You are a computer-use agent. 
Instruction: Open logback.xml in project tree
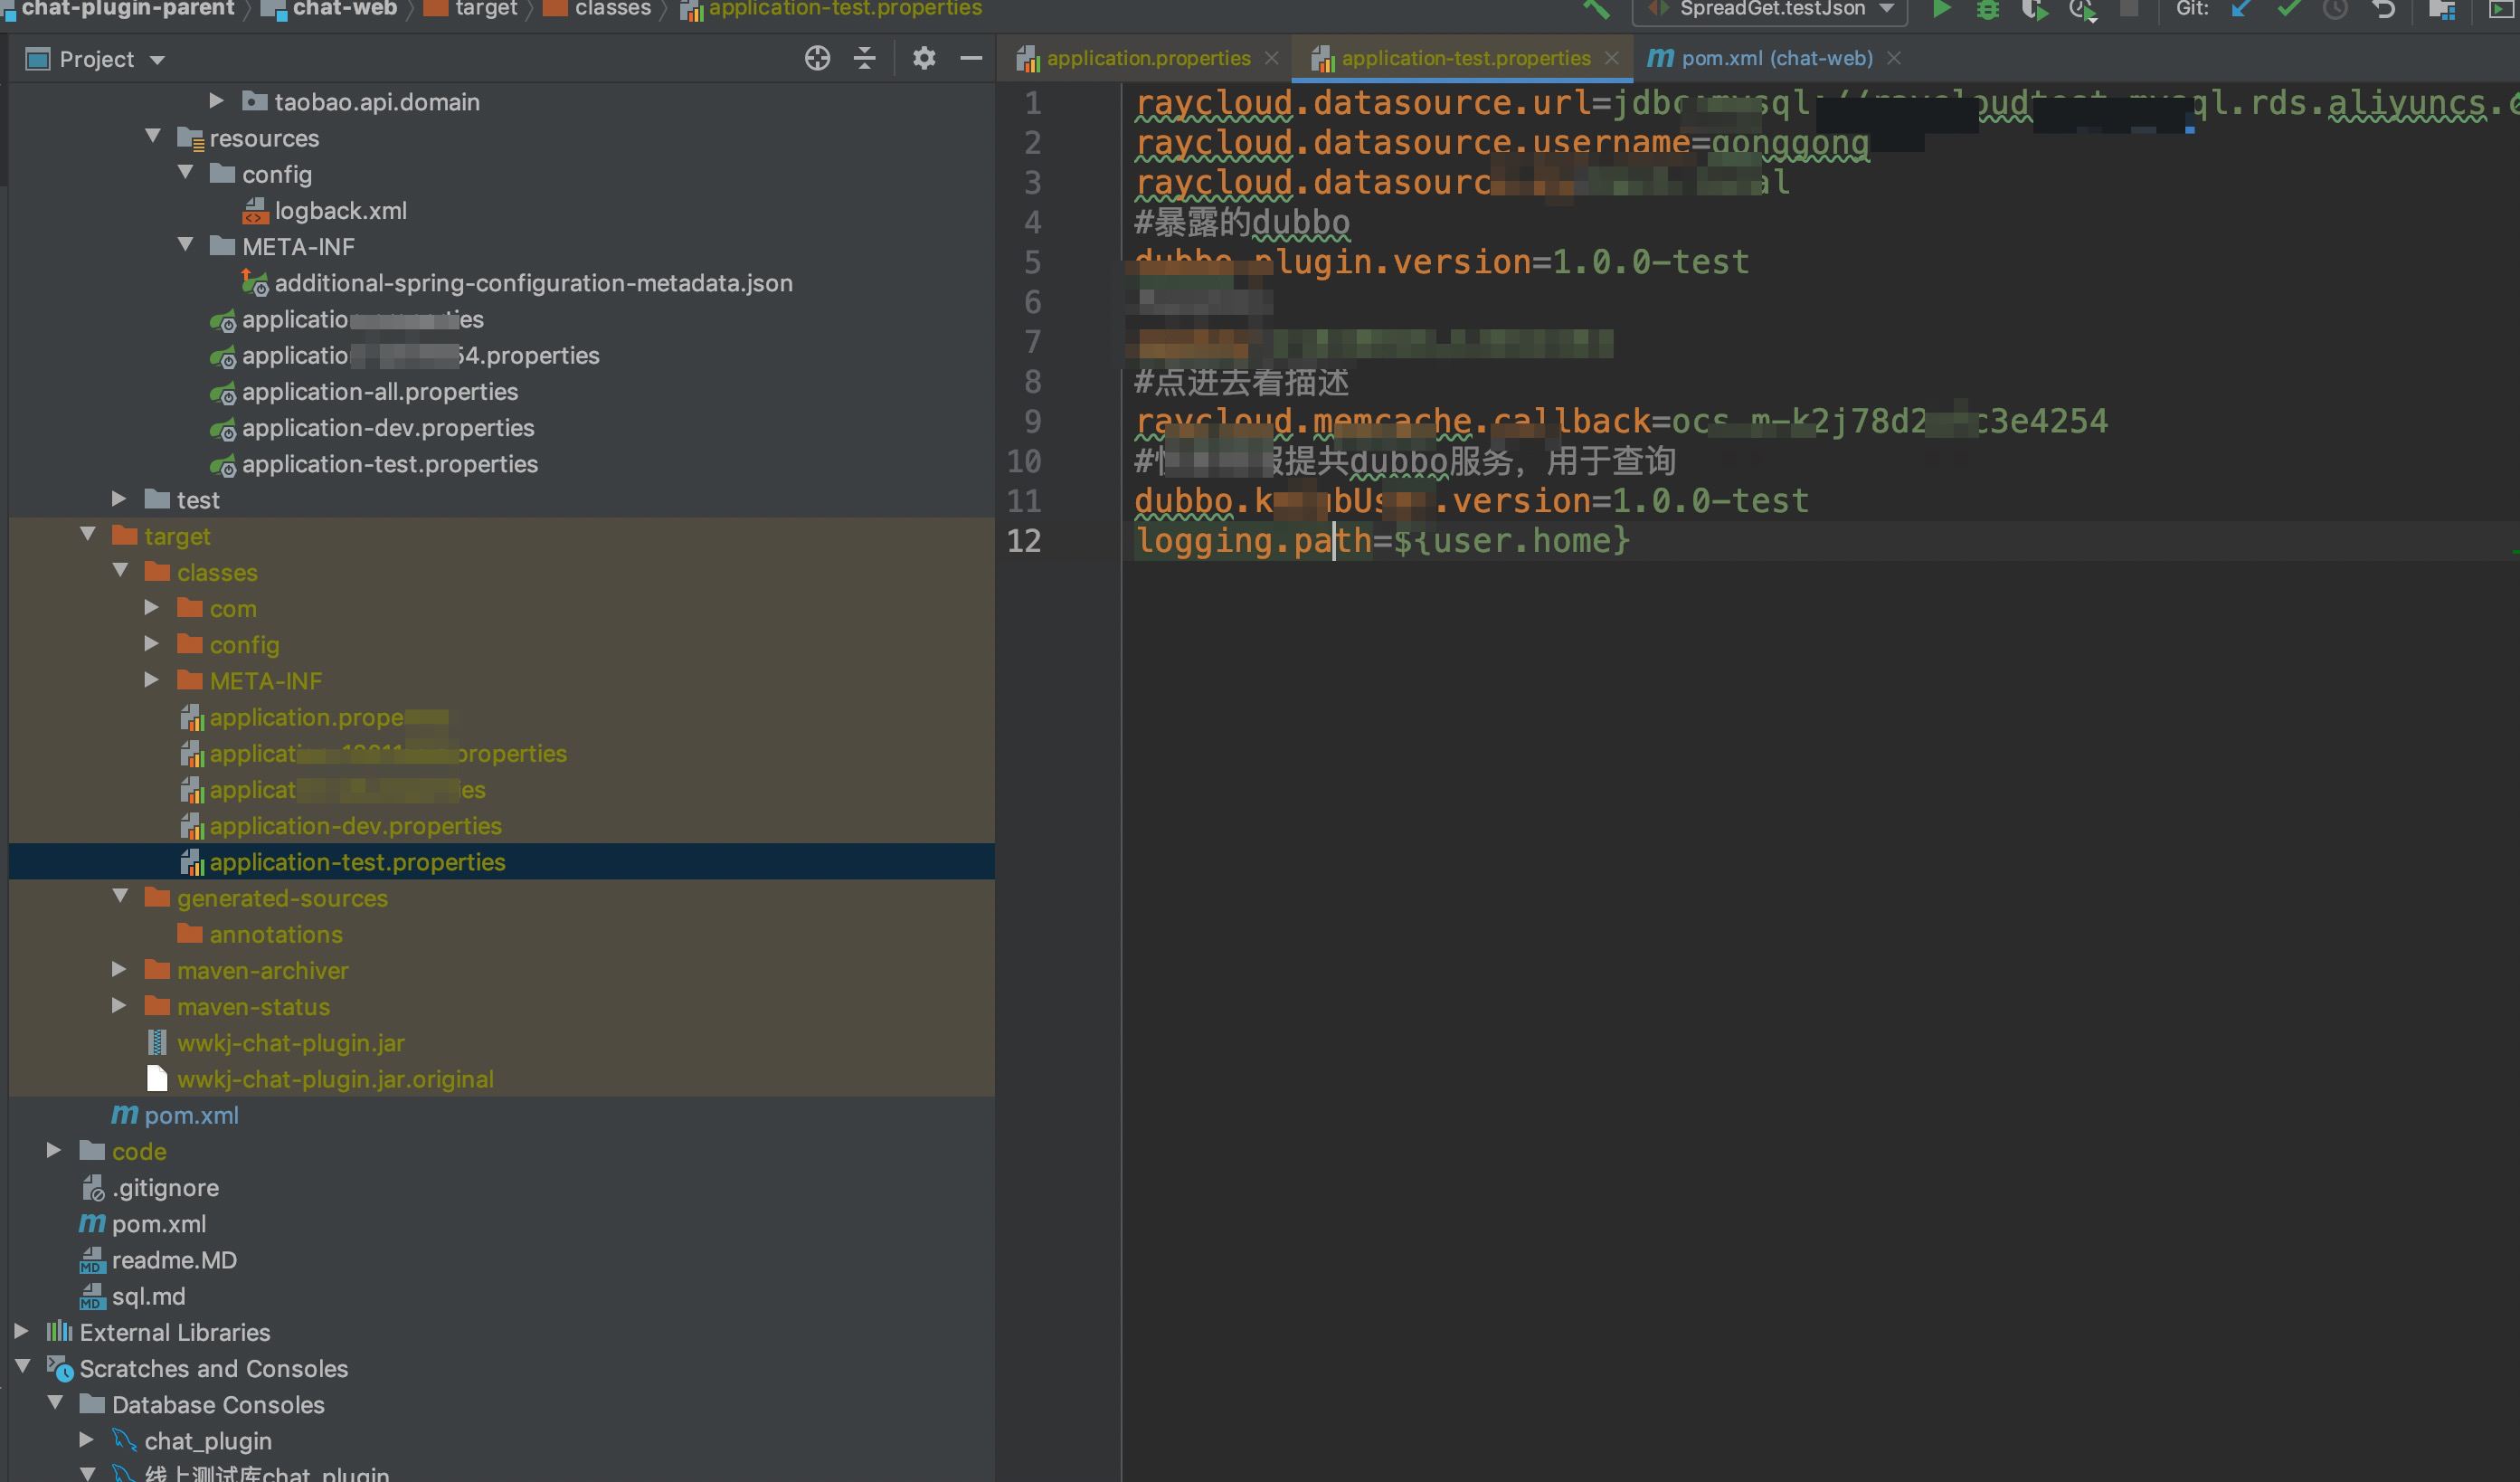pos(340,211)
